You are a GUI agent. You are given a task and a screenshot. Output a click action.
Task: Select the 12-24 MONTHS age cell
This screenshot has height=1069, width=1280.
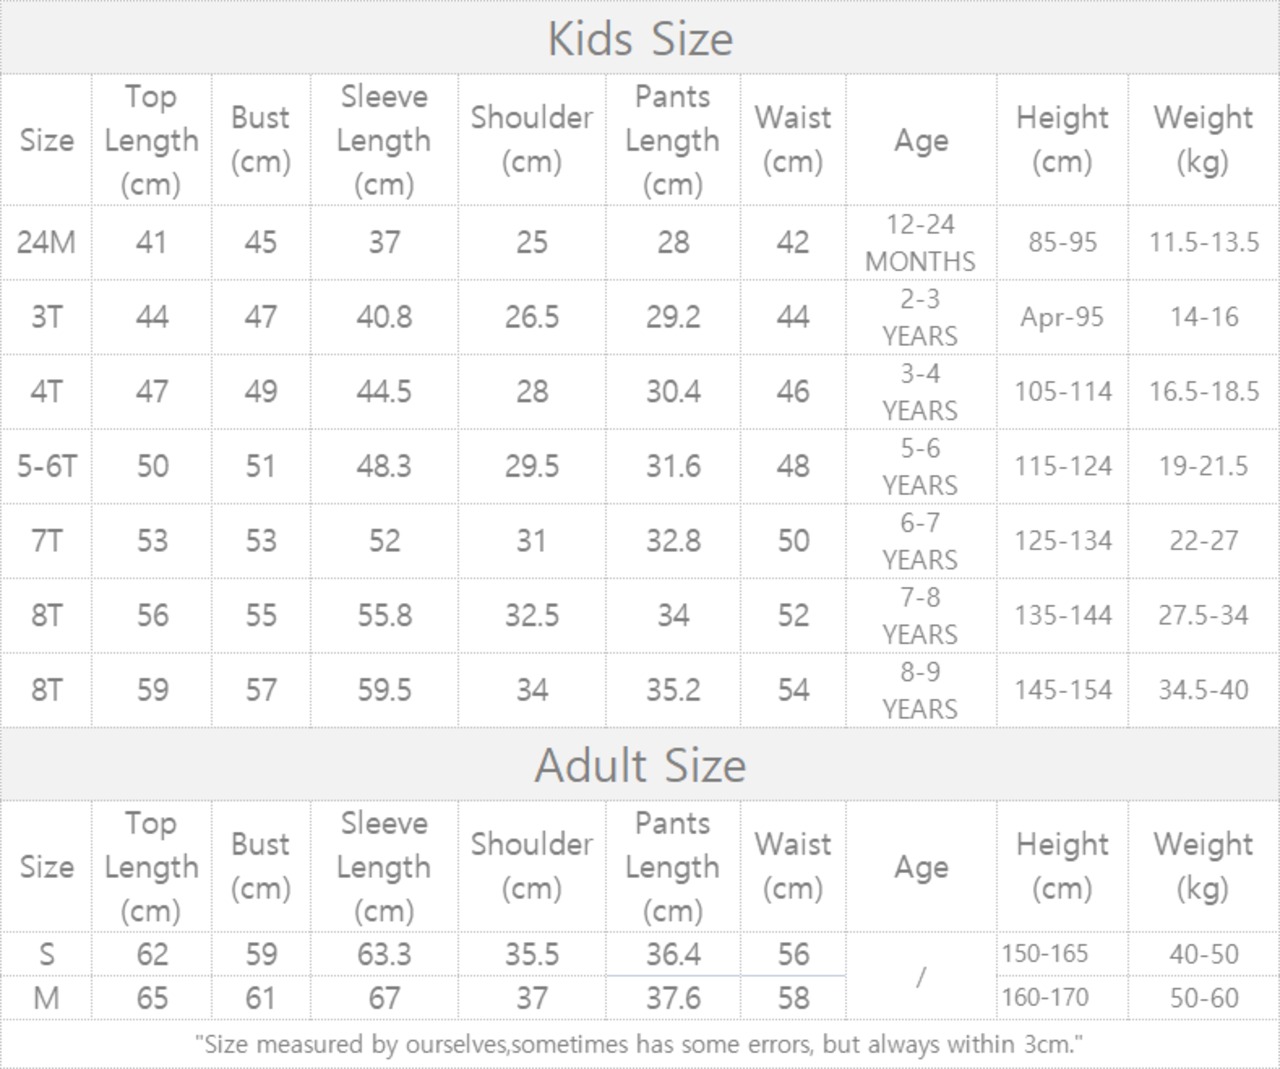921,242
